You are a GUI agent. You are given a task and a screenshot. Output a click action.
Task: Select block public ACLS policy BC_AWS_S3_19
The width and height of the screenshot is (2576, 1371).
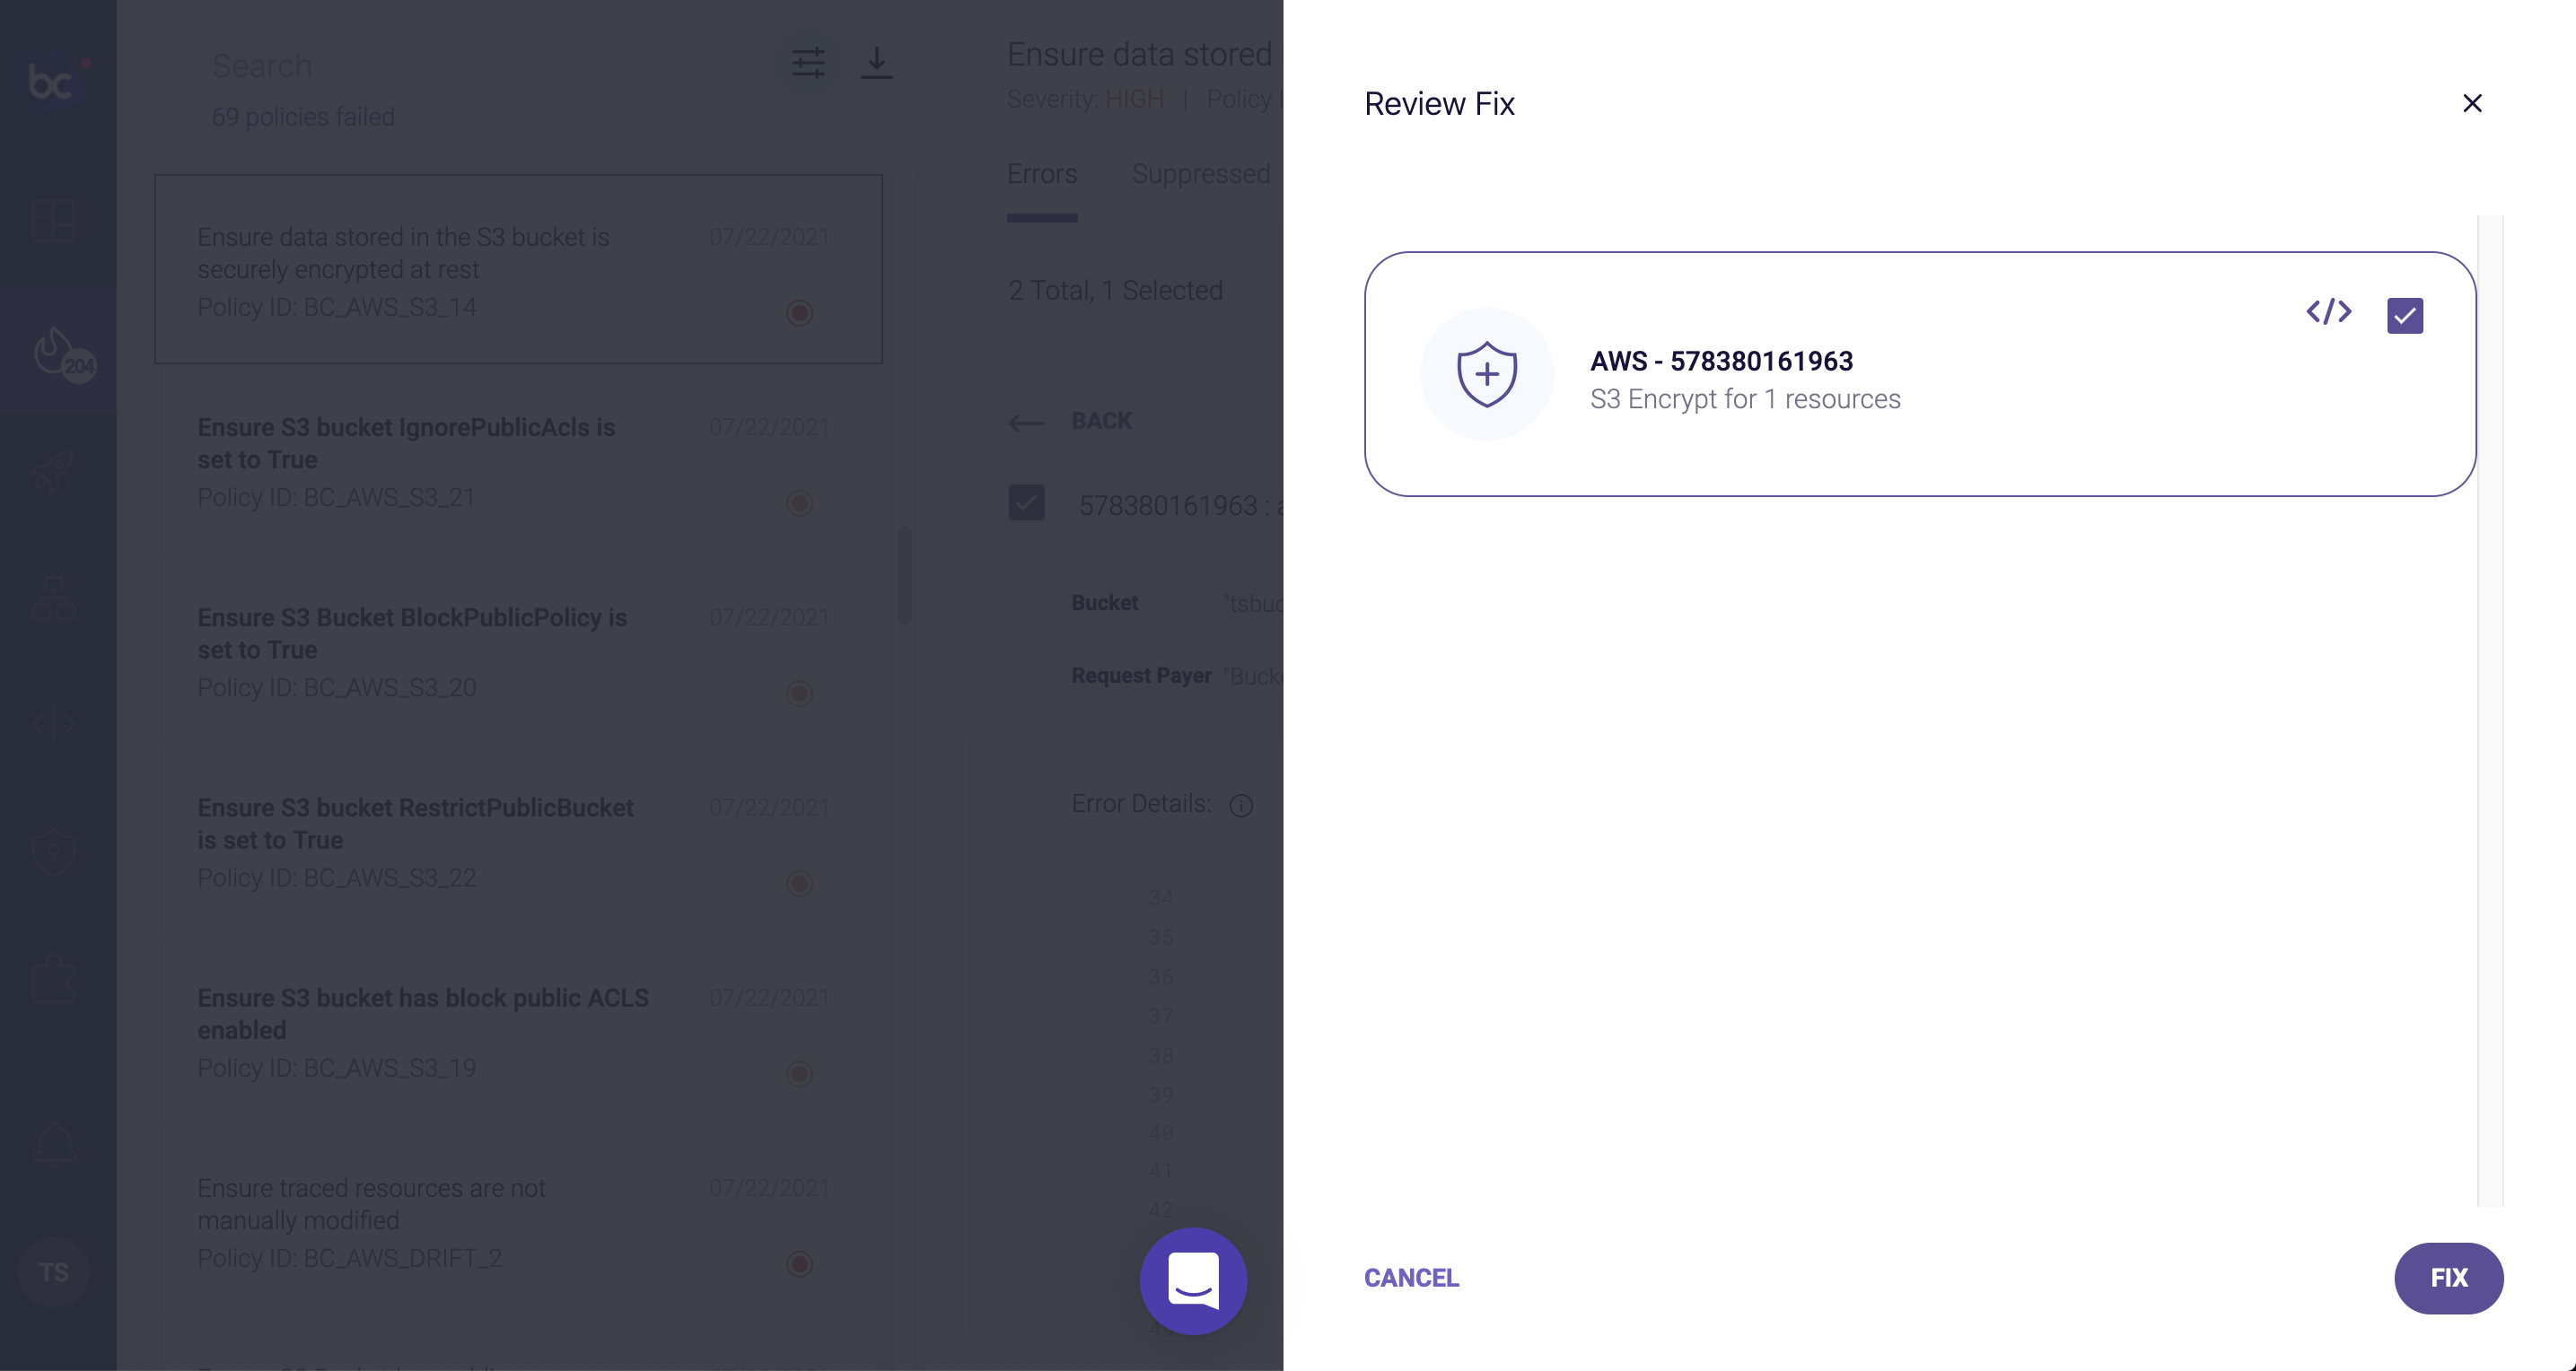518,1031
